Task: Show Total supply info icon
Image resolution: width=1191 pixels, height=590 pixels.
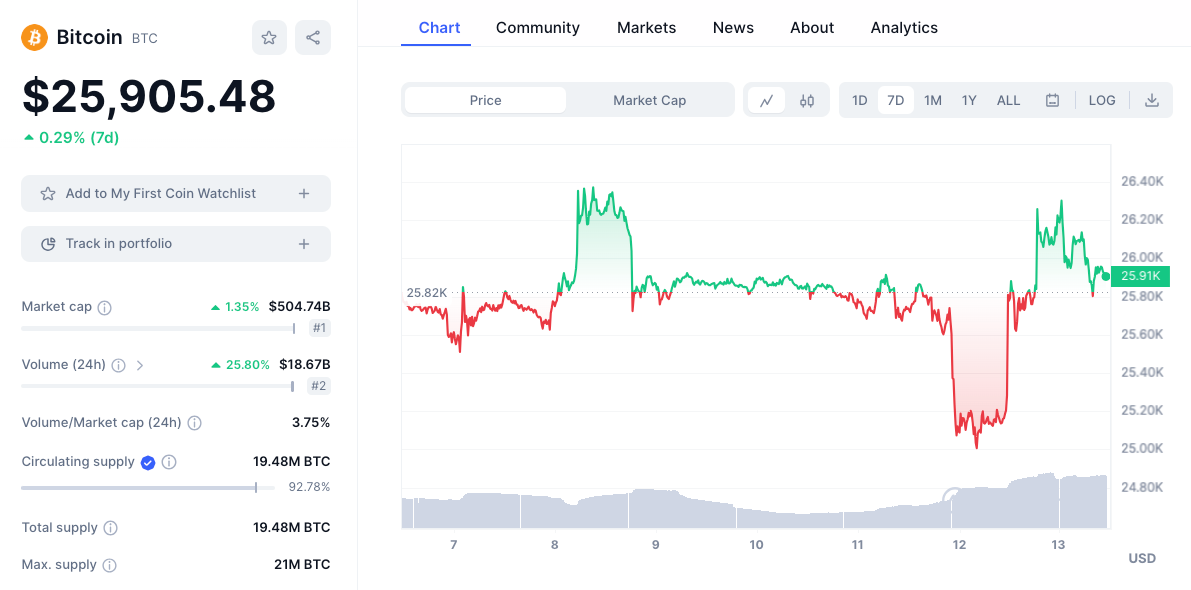Action: [110, 528]
